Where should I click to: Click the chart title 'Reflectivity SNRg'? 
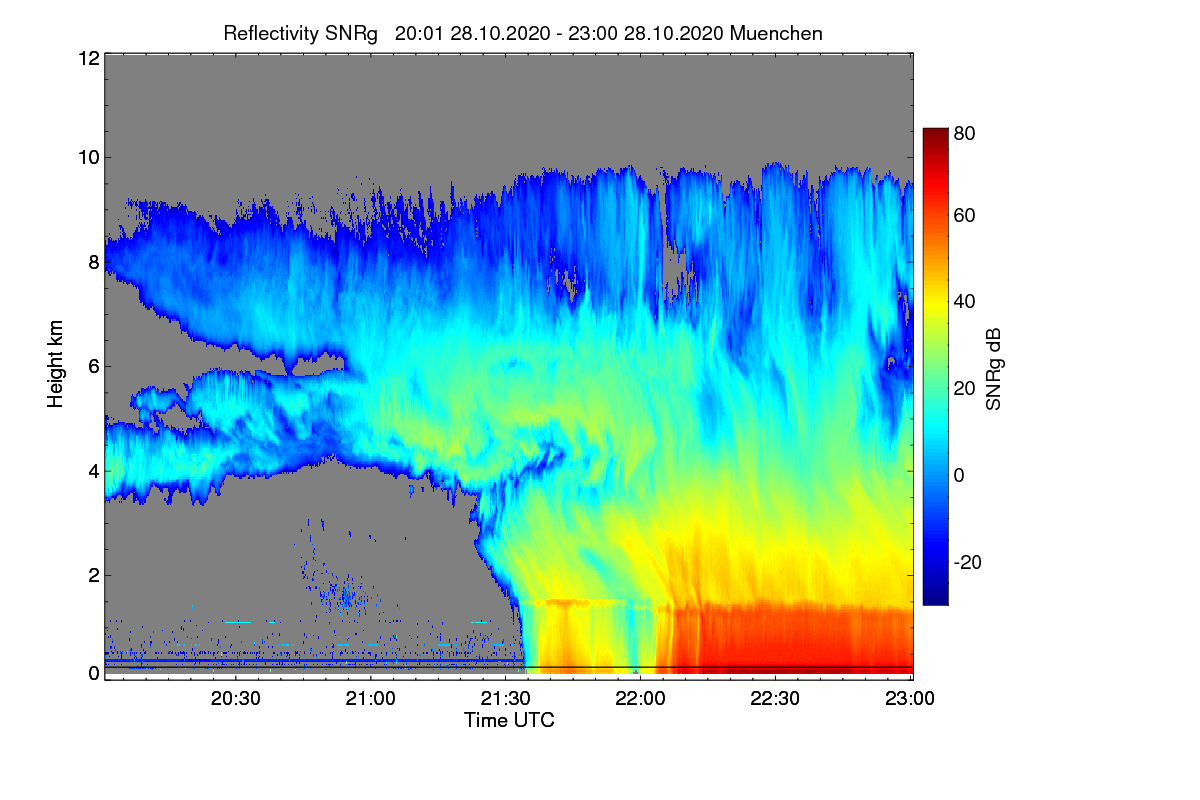click(301, 33)
